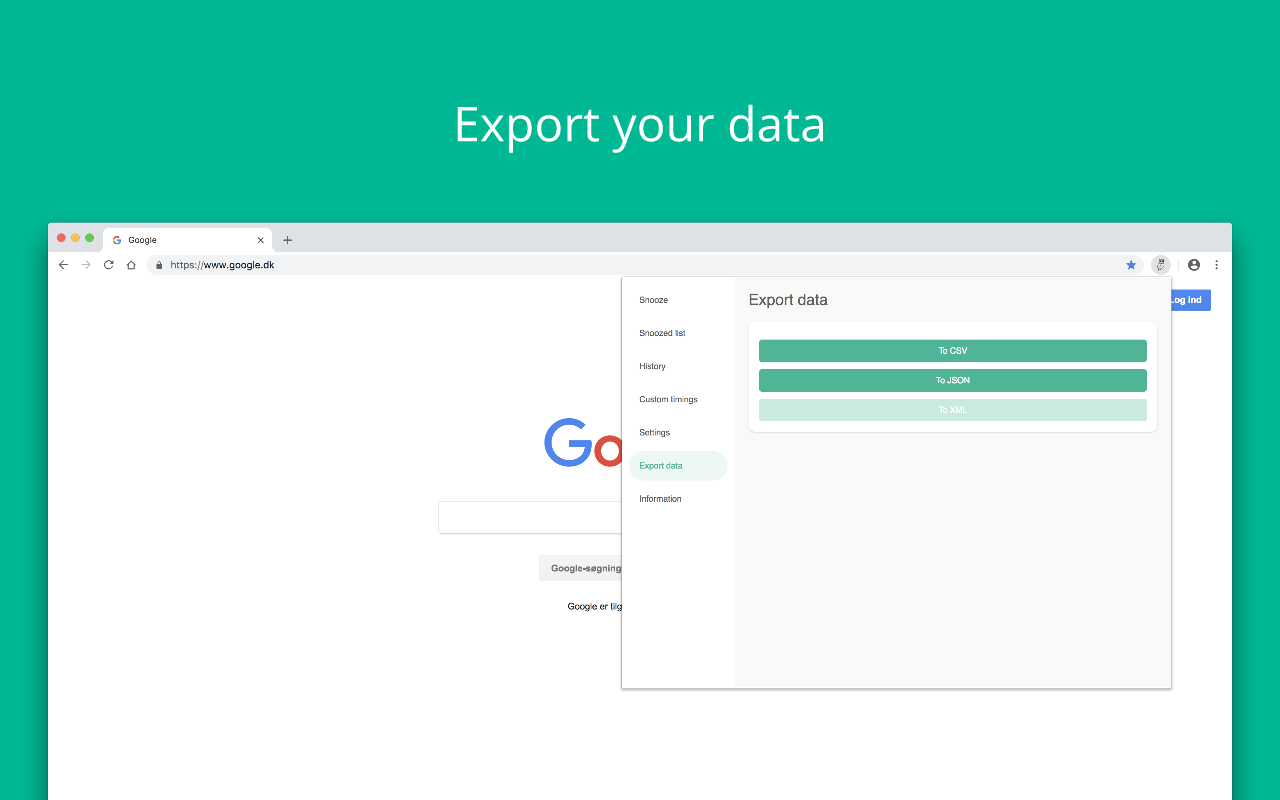Export data using To CSV button
1280x800 pixels.
point(952,351)
